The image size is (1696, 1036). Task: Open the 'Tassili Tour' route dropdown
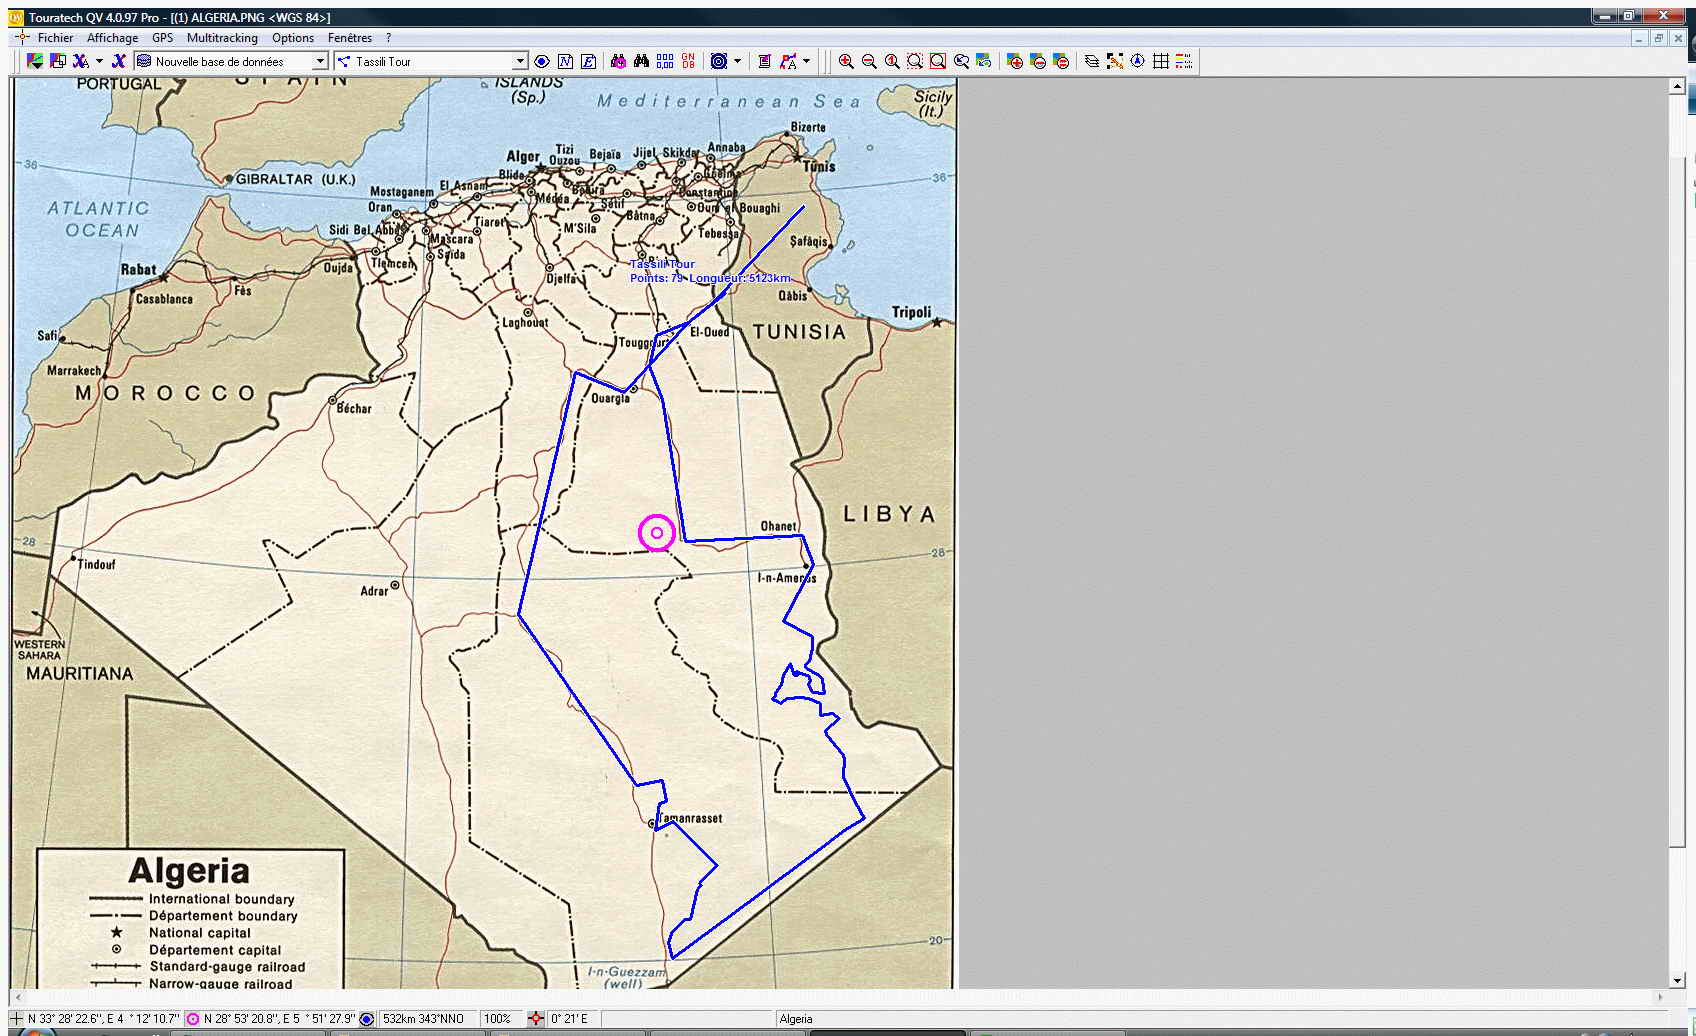coord(519,61)
